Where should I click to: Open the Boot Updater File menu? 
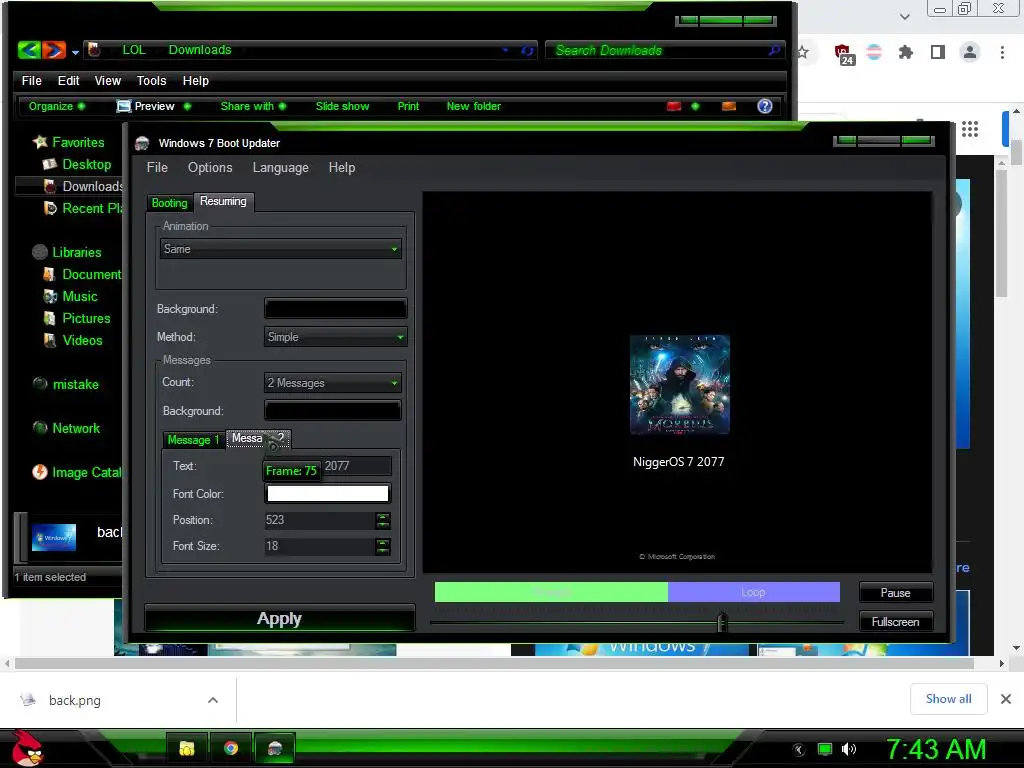pos(157,168)
